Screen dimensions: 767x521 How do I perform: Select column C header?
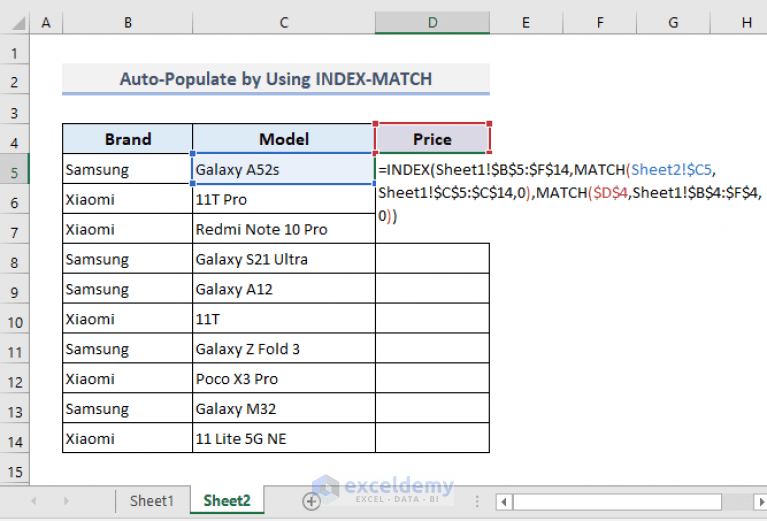[x=284, y=23]
